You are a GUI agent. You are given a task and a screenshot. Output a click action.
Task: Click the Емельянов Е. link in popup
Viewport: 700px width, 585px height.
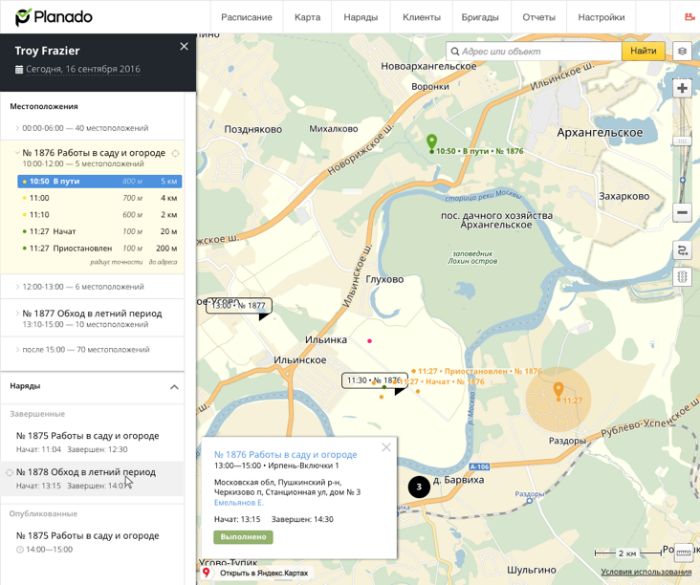tap(239, 503)
